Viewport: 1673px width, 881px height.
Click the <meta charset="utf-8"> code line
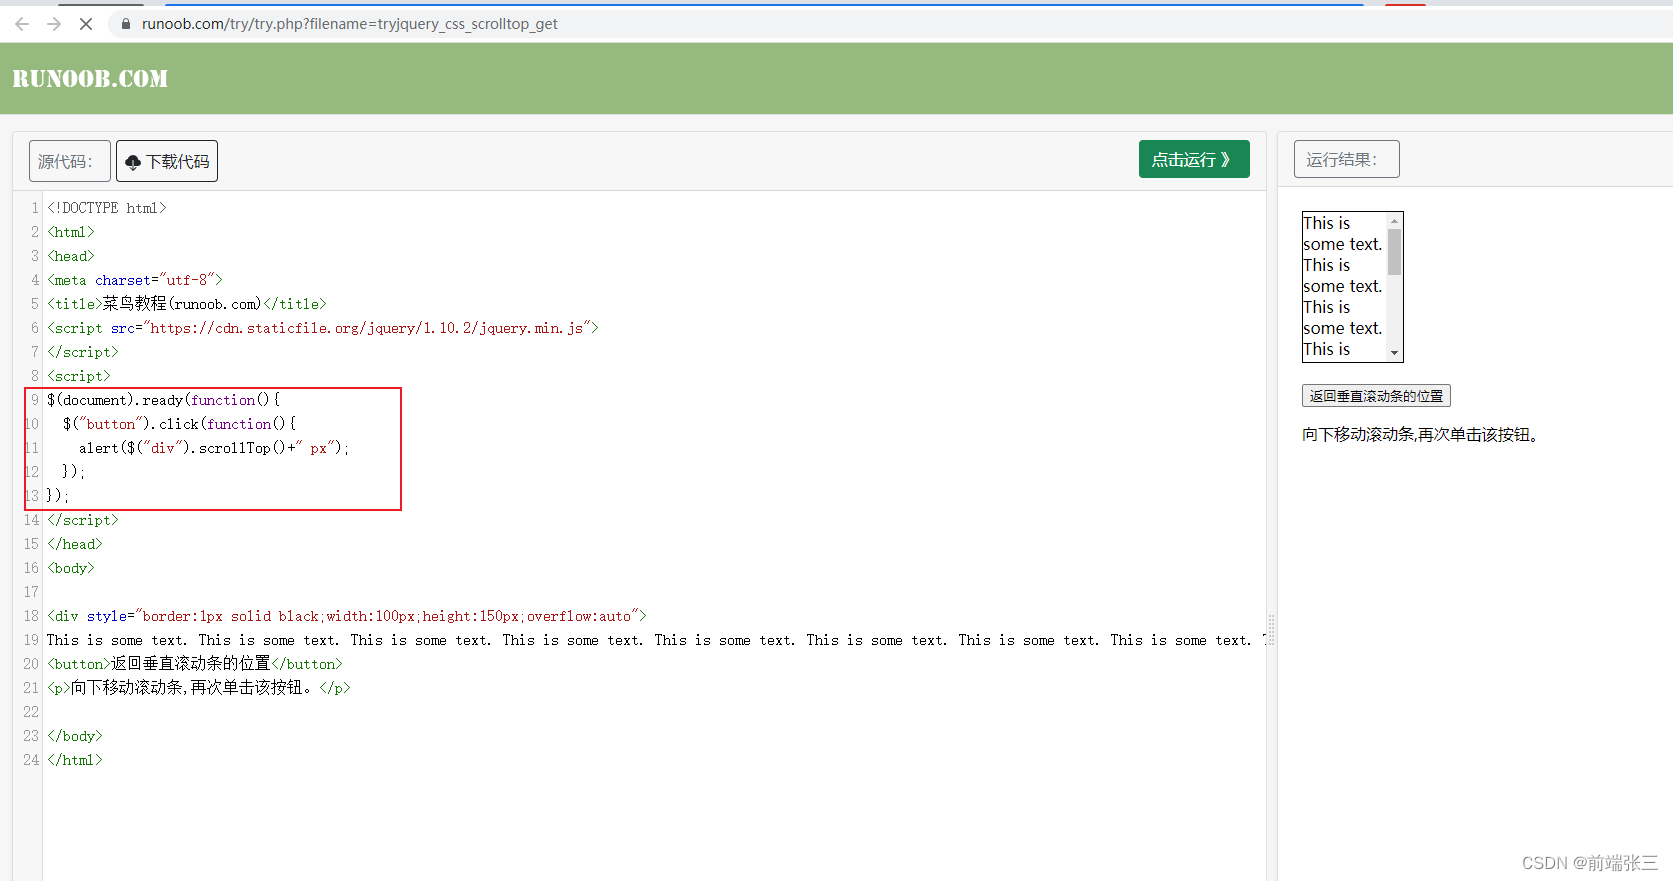[135, 280]
